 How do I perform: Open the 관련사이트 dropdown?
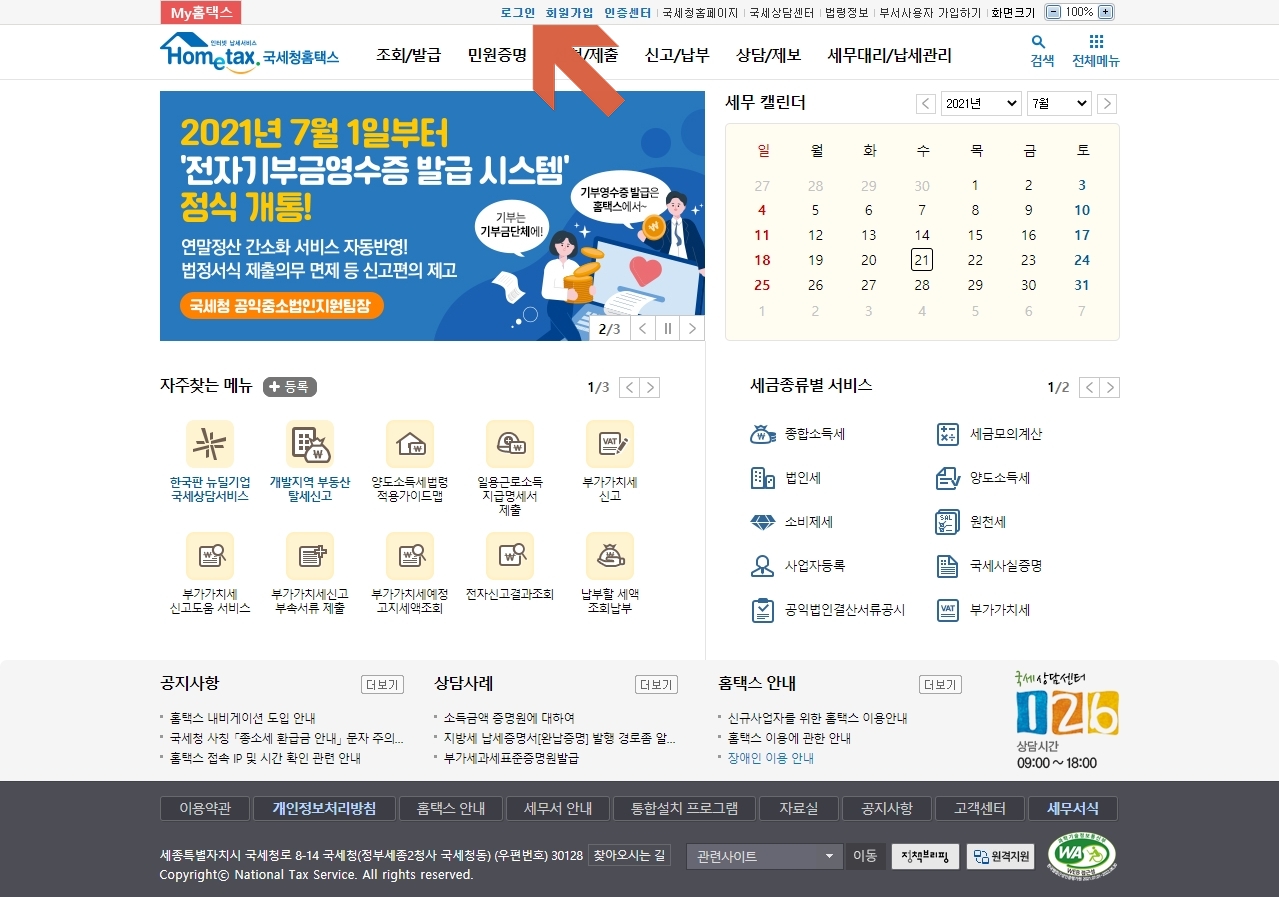[x=765, y=857]
